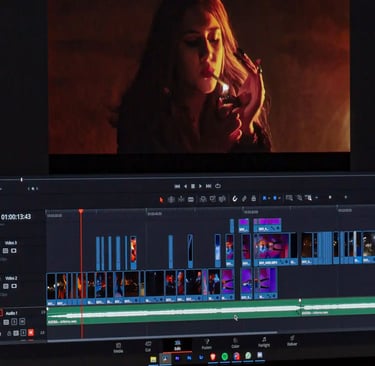Image resolution: width=375 pixels, height=366 pixels.
Task: Toggle timeline Snapping magnet icon
Action: [235, 199]
